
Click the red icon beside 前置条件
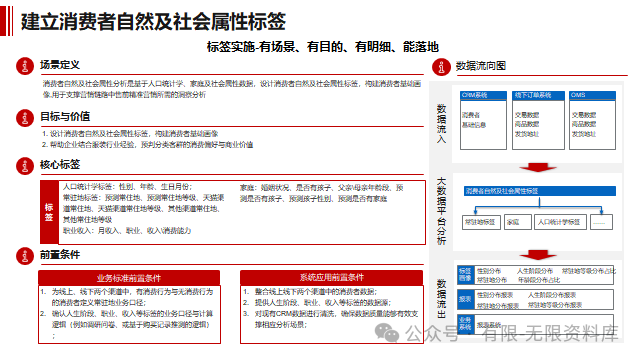25,256
